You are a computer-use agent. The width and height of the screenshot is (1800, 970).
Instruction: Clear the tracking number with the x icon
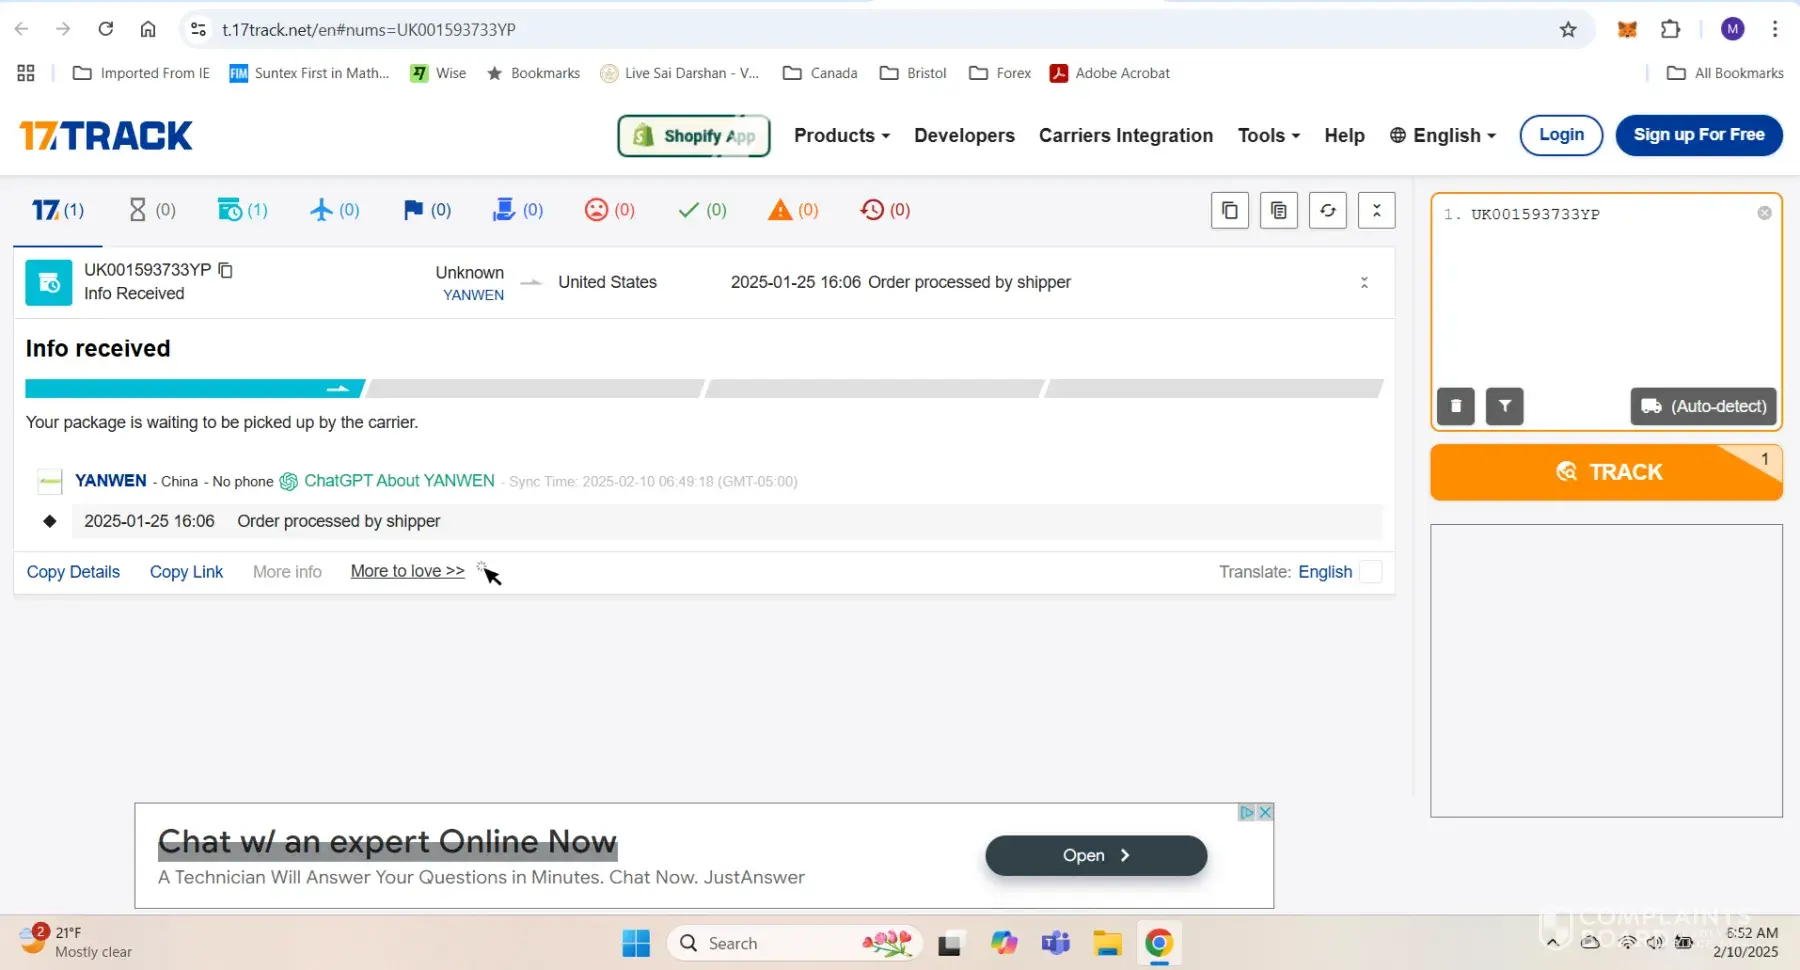[x=1764, y=213]
